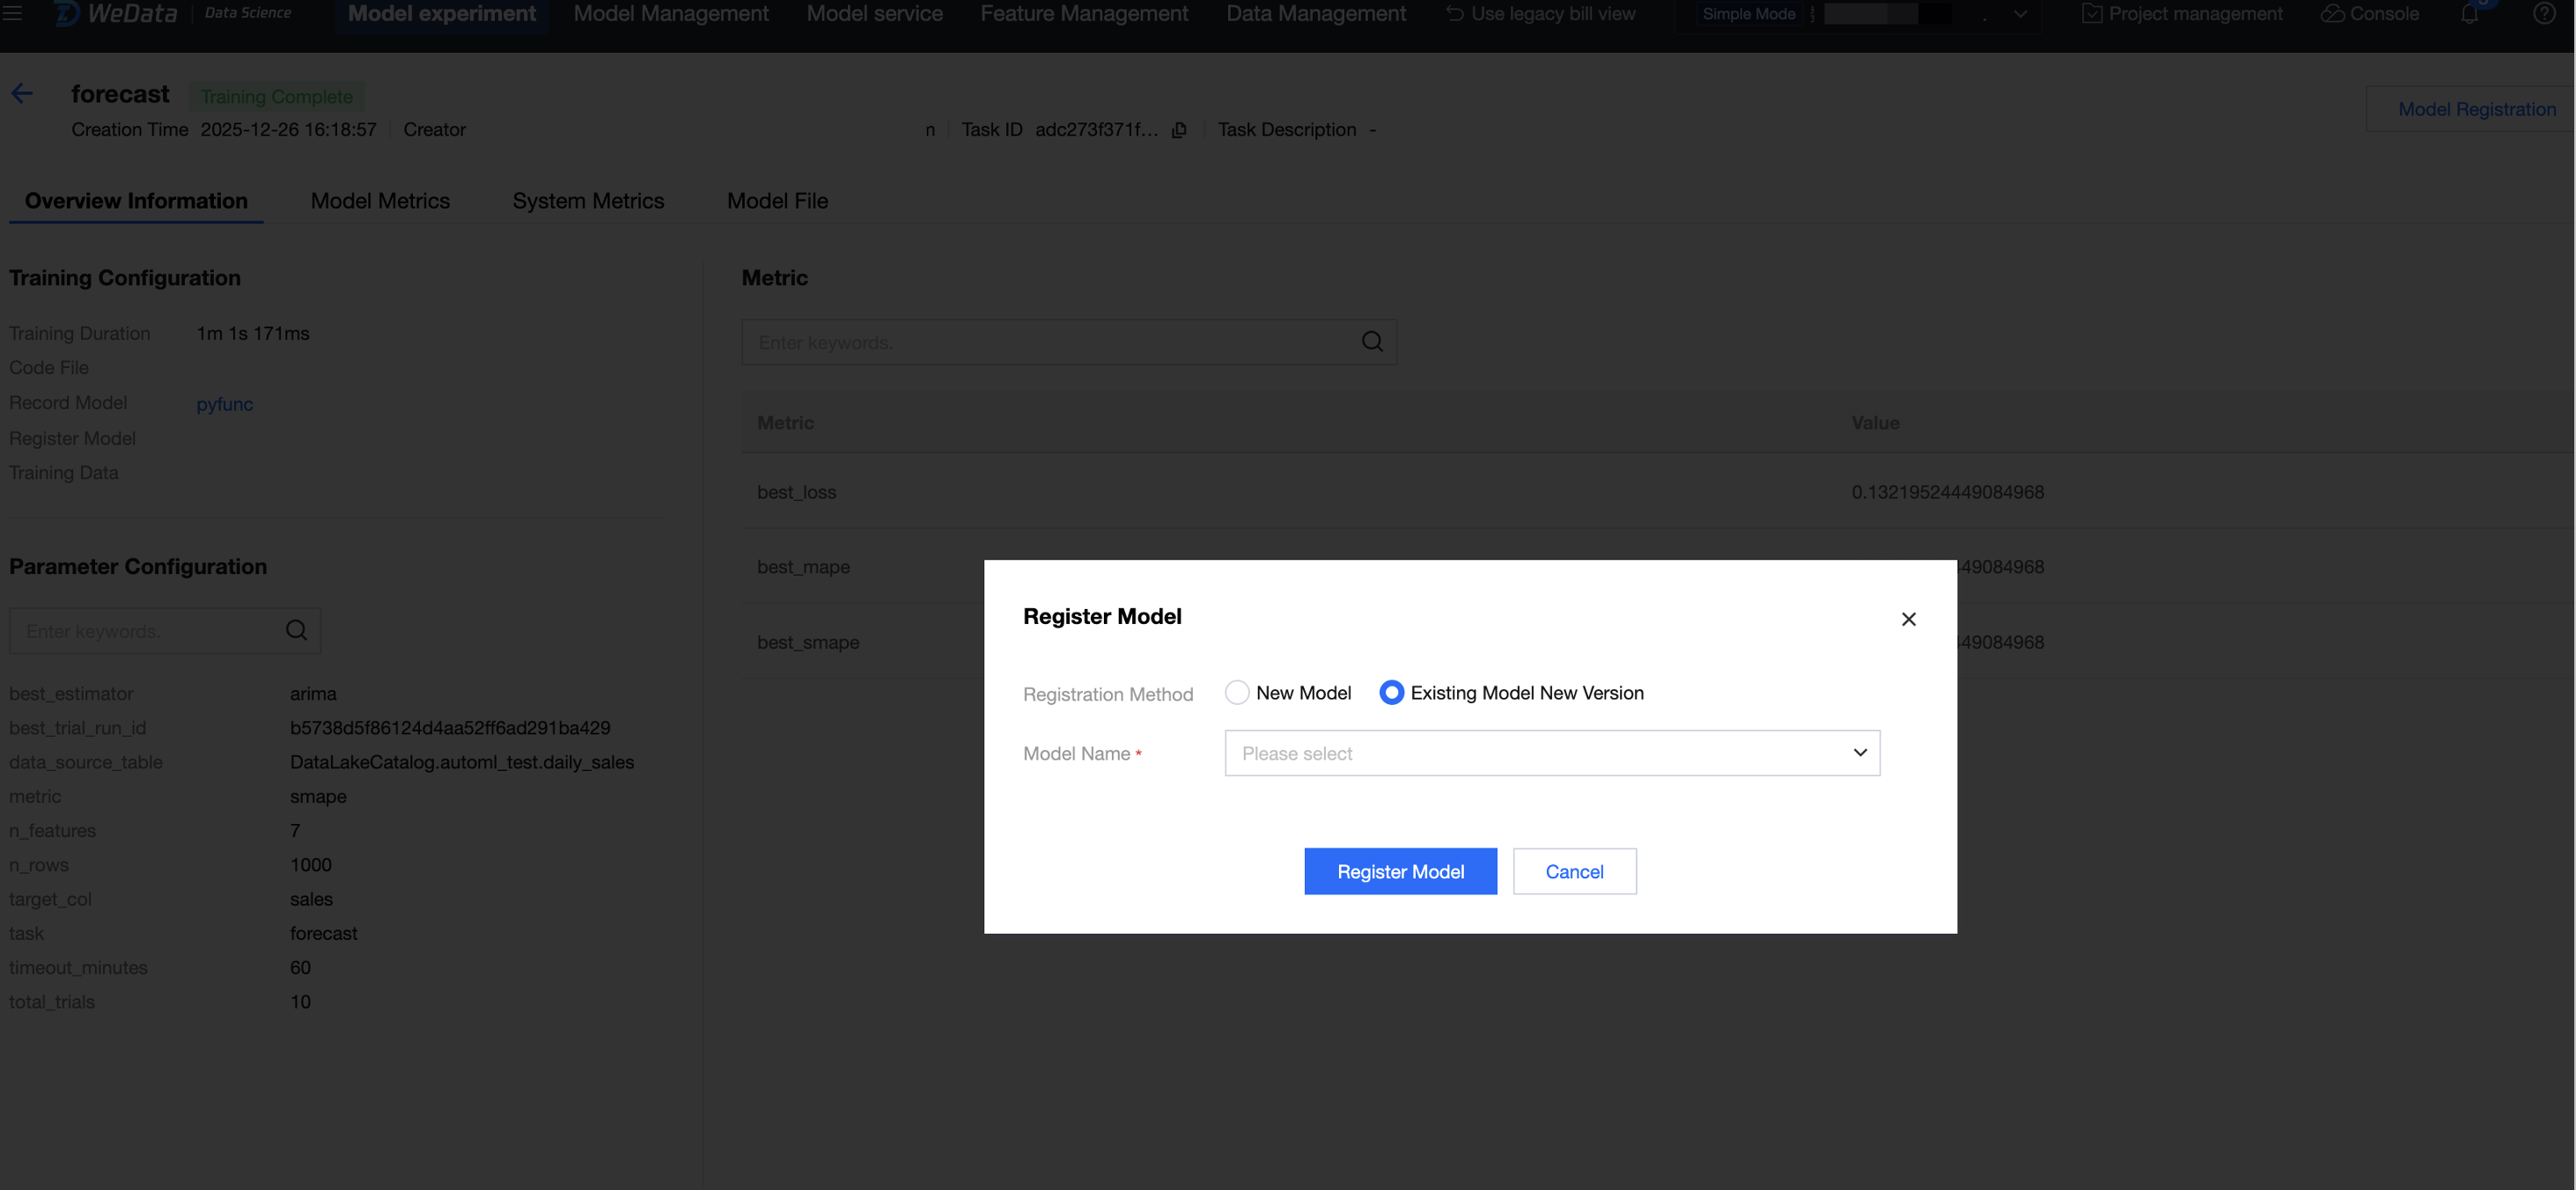Open the pyfunc record model link

224,404
